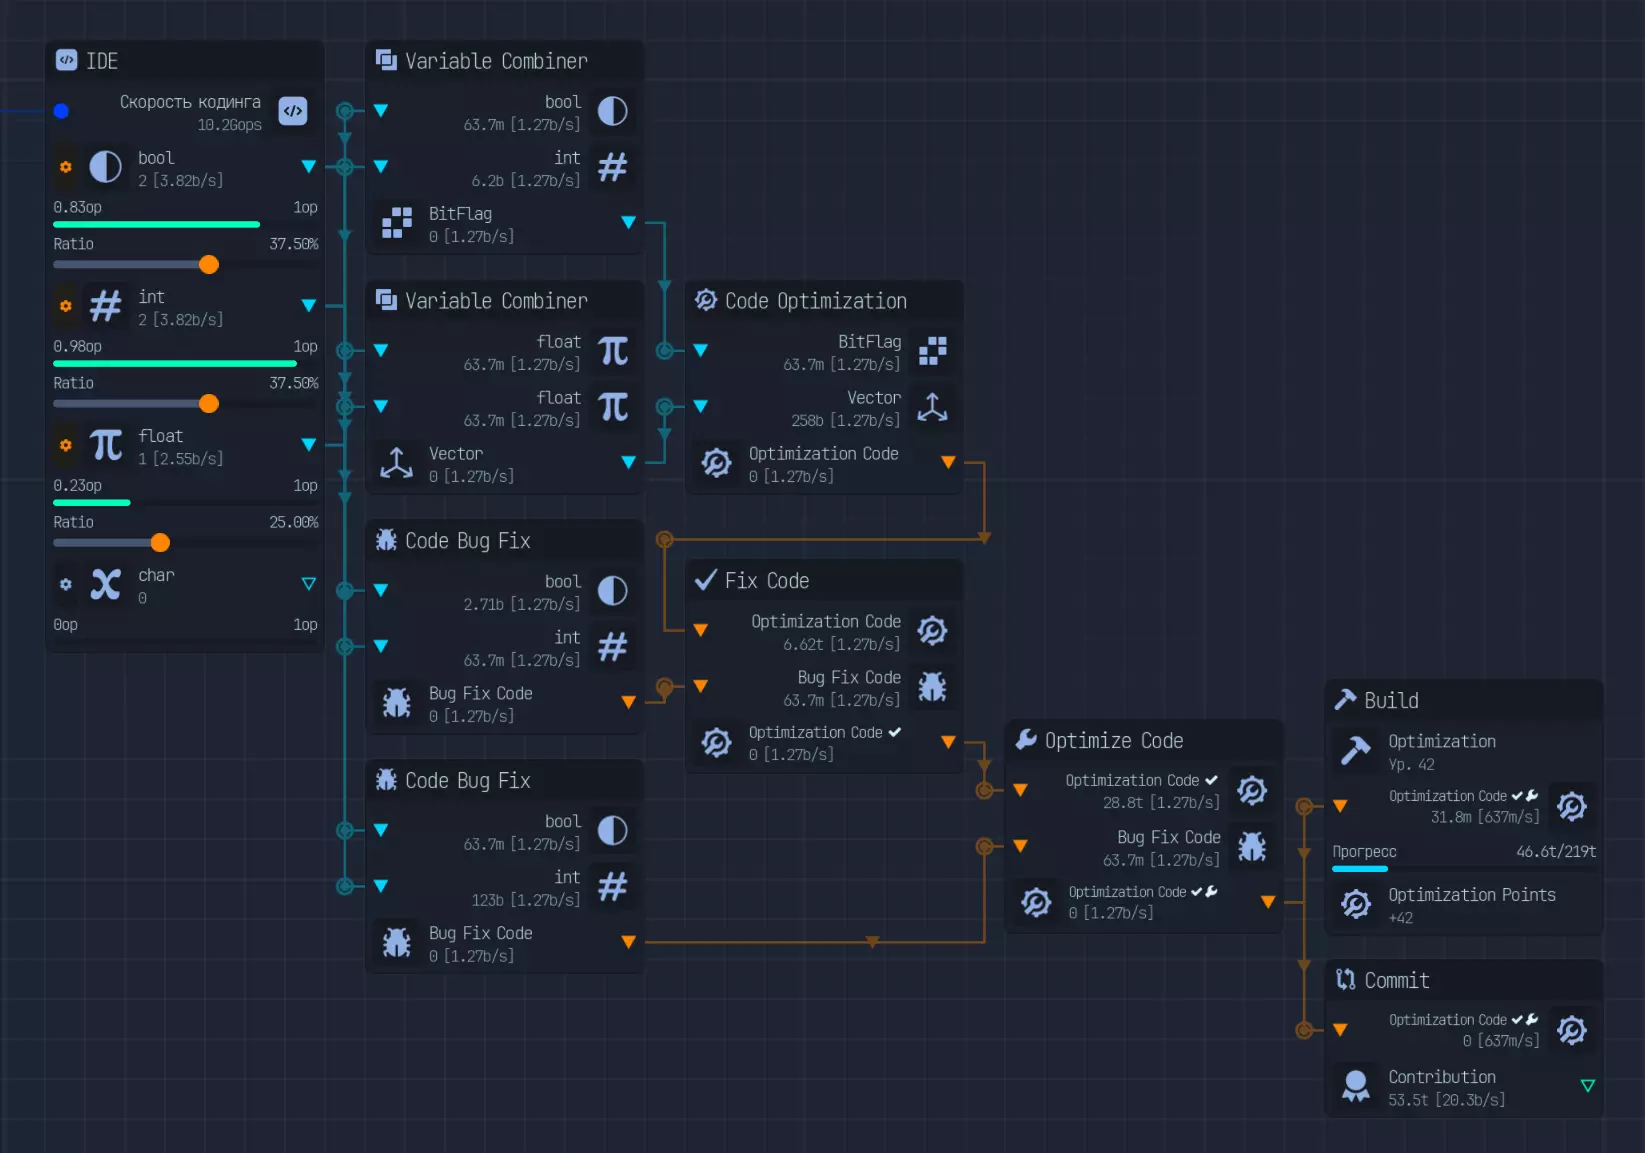The width and height of the screenshot is (1645, 1153).
Task: Click the Fix Code output arrow
Action: (948, 742)
